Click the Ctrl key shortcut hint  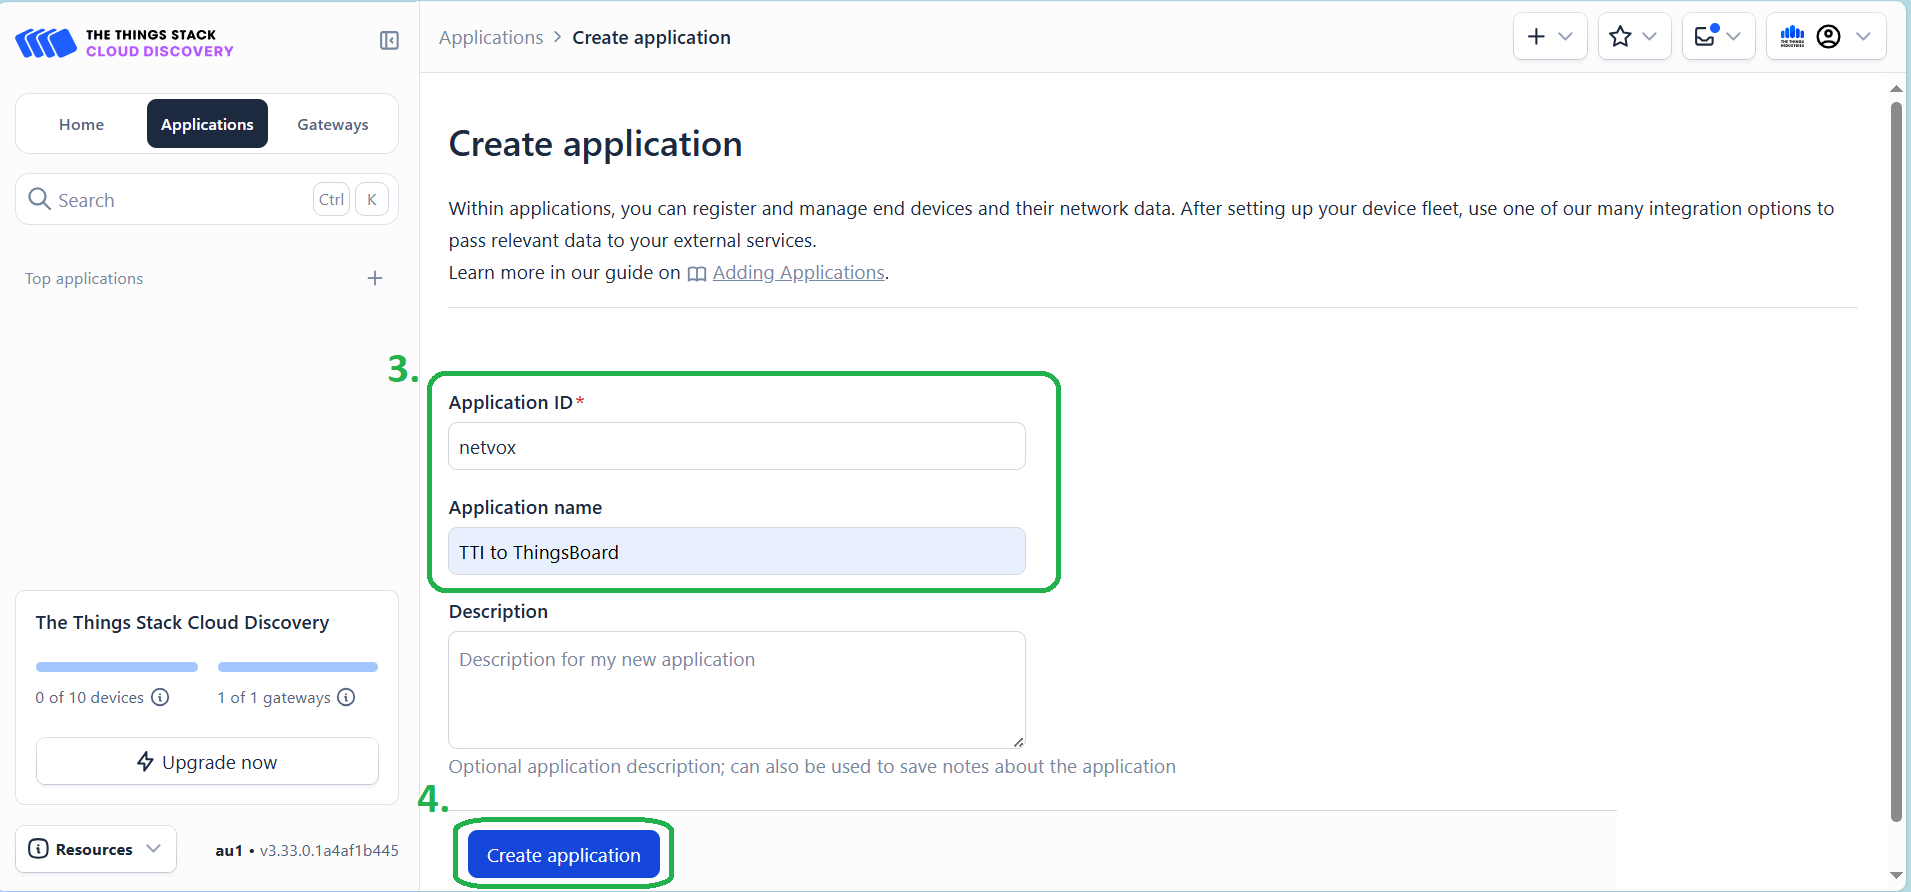tap(331, 199)
